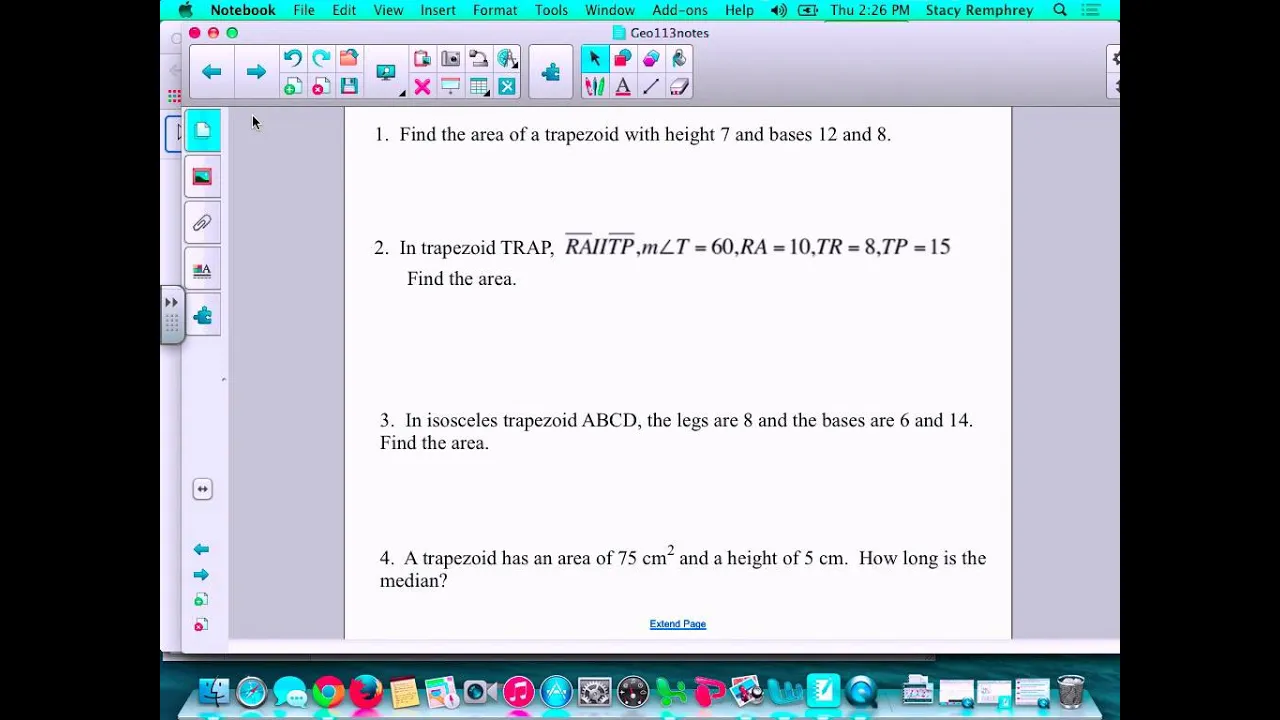The width and height of the screenshot is (1280, 720).
Task: Redo the last action in toolbar
Action: [321, 59]
